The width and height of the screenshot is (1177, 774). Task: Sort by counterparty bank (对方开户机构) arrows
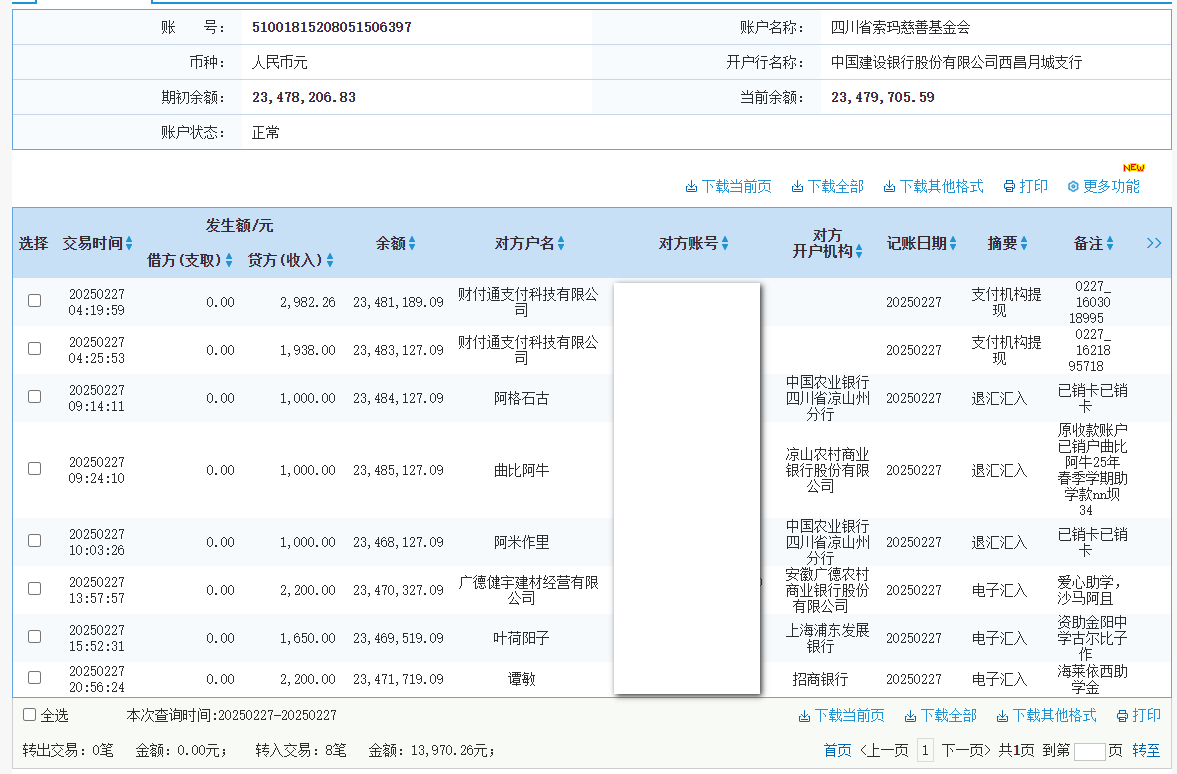(859, 251)
